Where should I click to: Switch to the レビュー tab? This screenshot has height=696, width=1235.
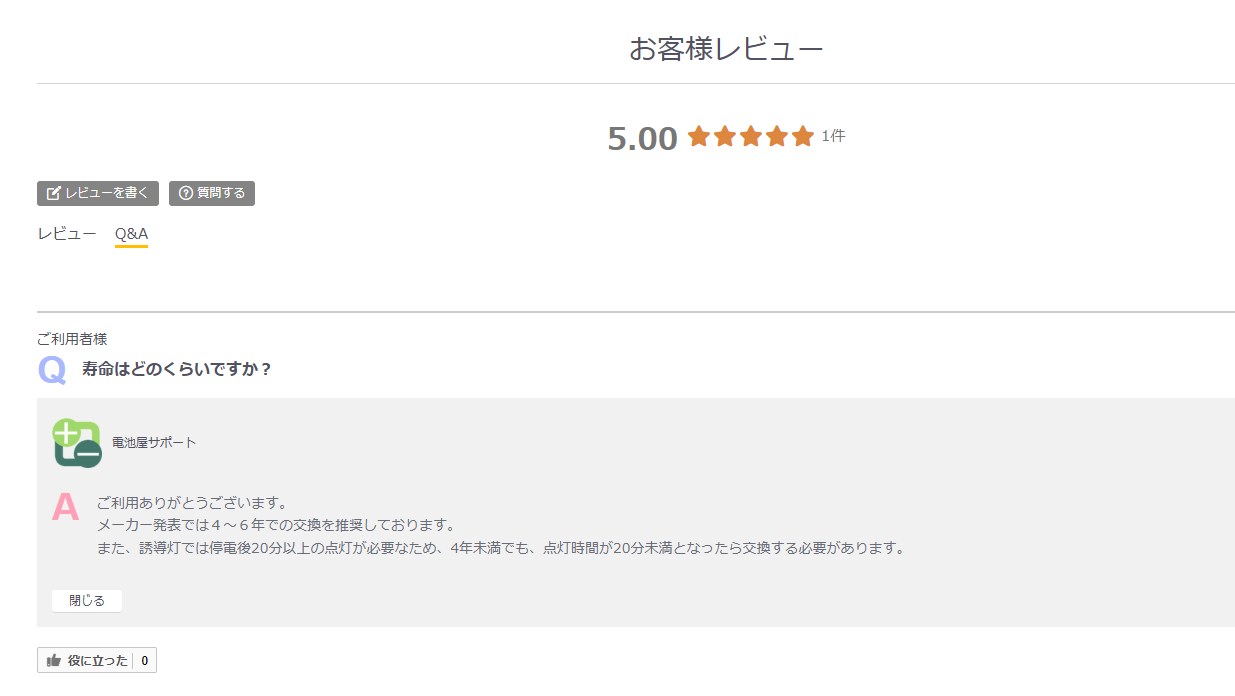tap(67, 234)
